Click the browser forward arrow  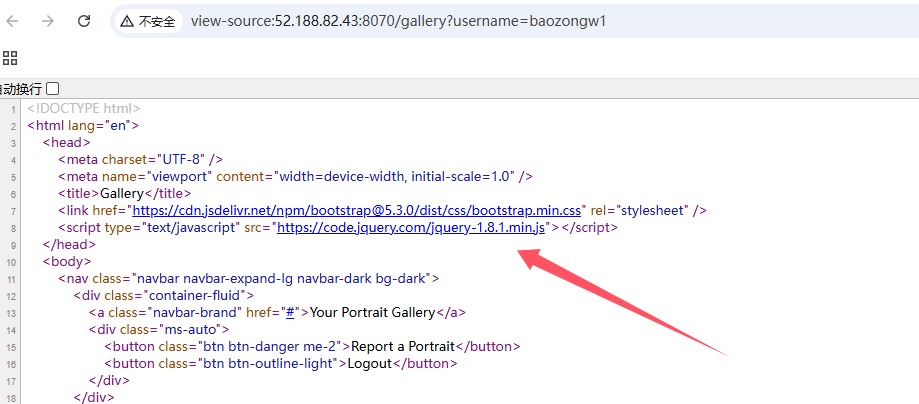coord(47,20)
